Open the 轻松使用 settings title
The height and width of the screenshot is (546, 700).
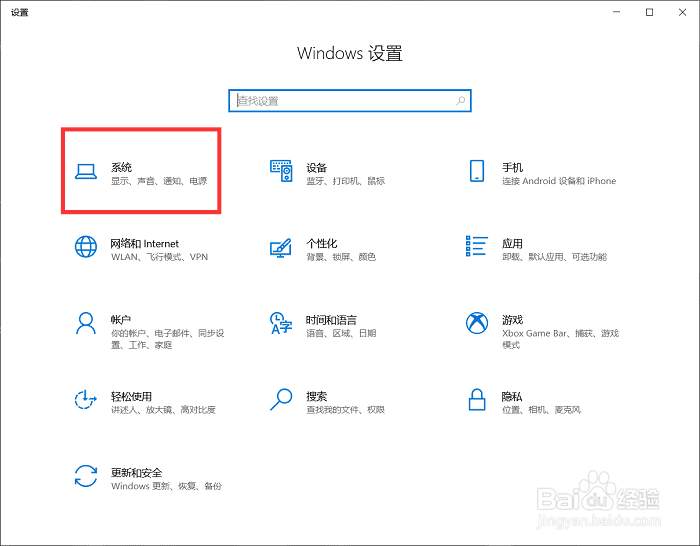pyautogui.click(x=131, y=396)
